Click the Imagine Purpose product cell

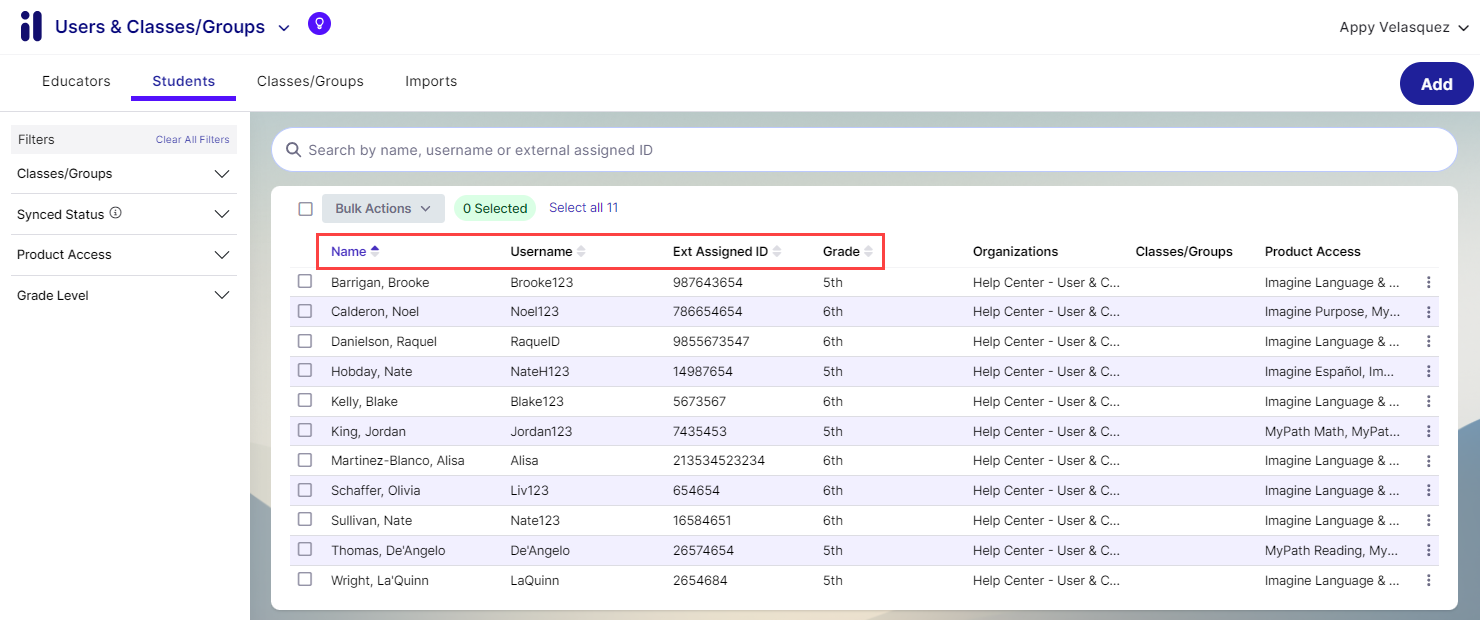[1332, 312]
